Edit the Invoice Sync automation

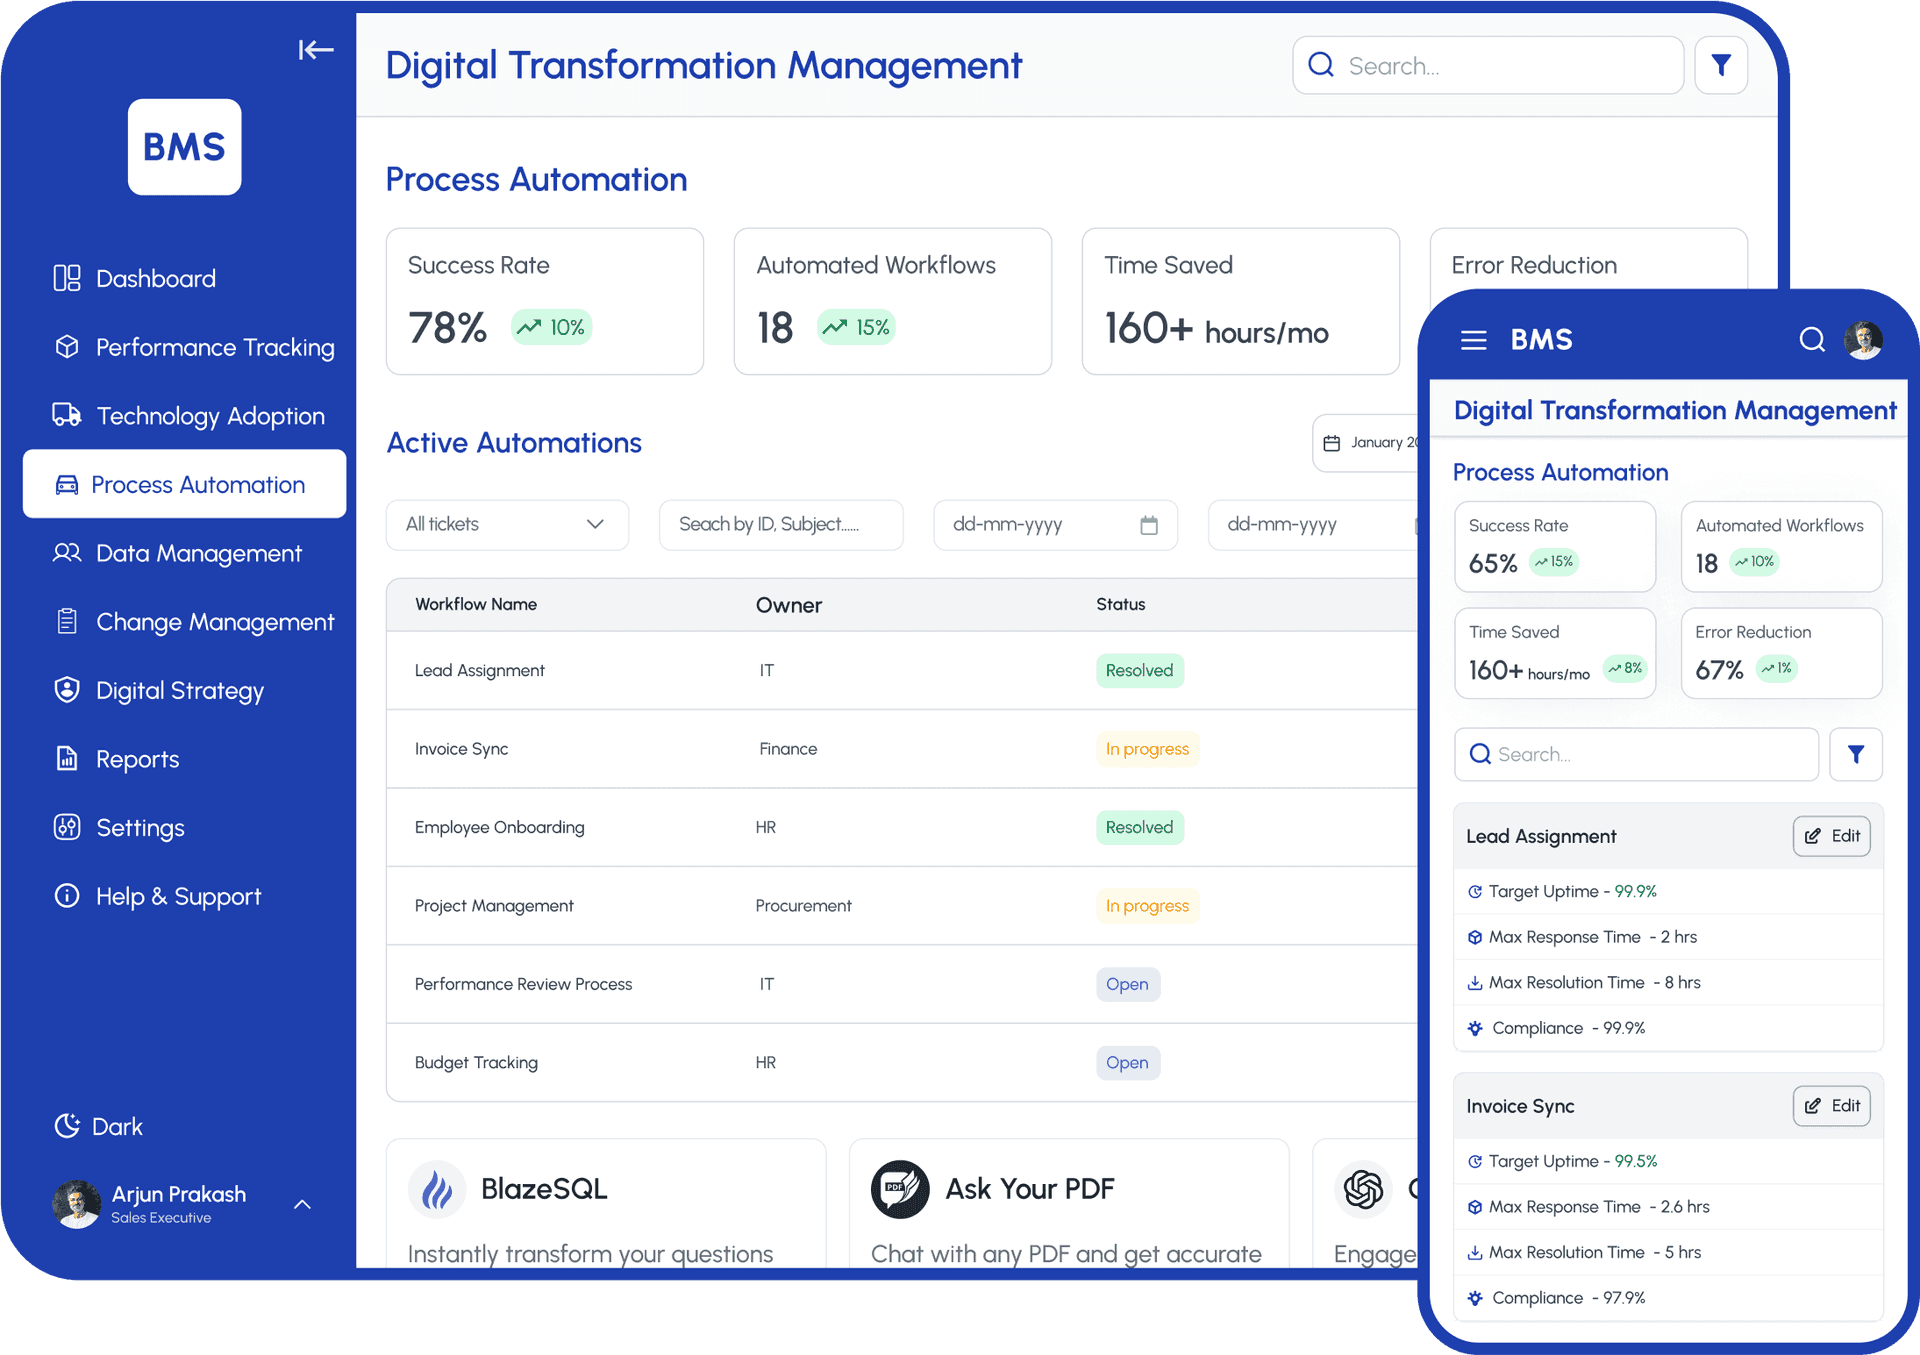pyautogui.click(x=1831, y=1106)
